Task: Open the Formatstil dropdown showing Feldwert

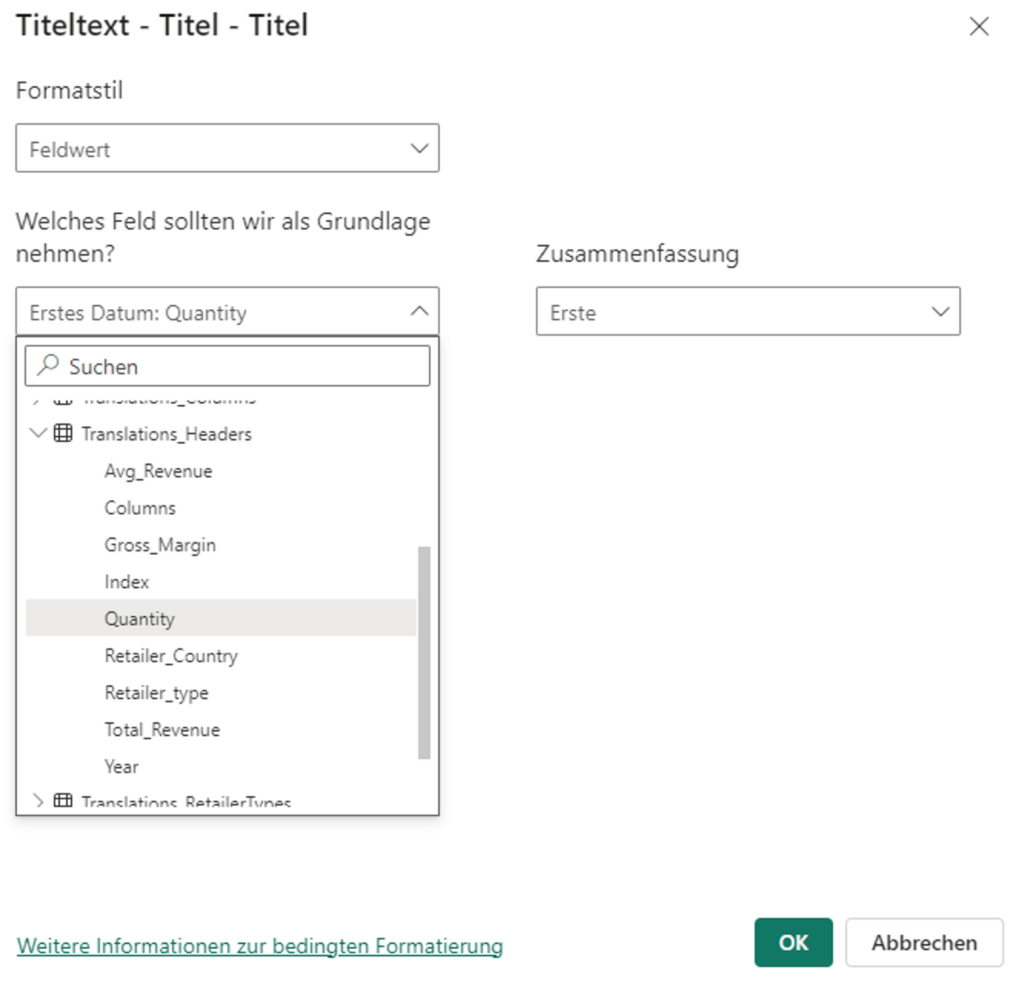Action: coord(227,148)
